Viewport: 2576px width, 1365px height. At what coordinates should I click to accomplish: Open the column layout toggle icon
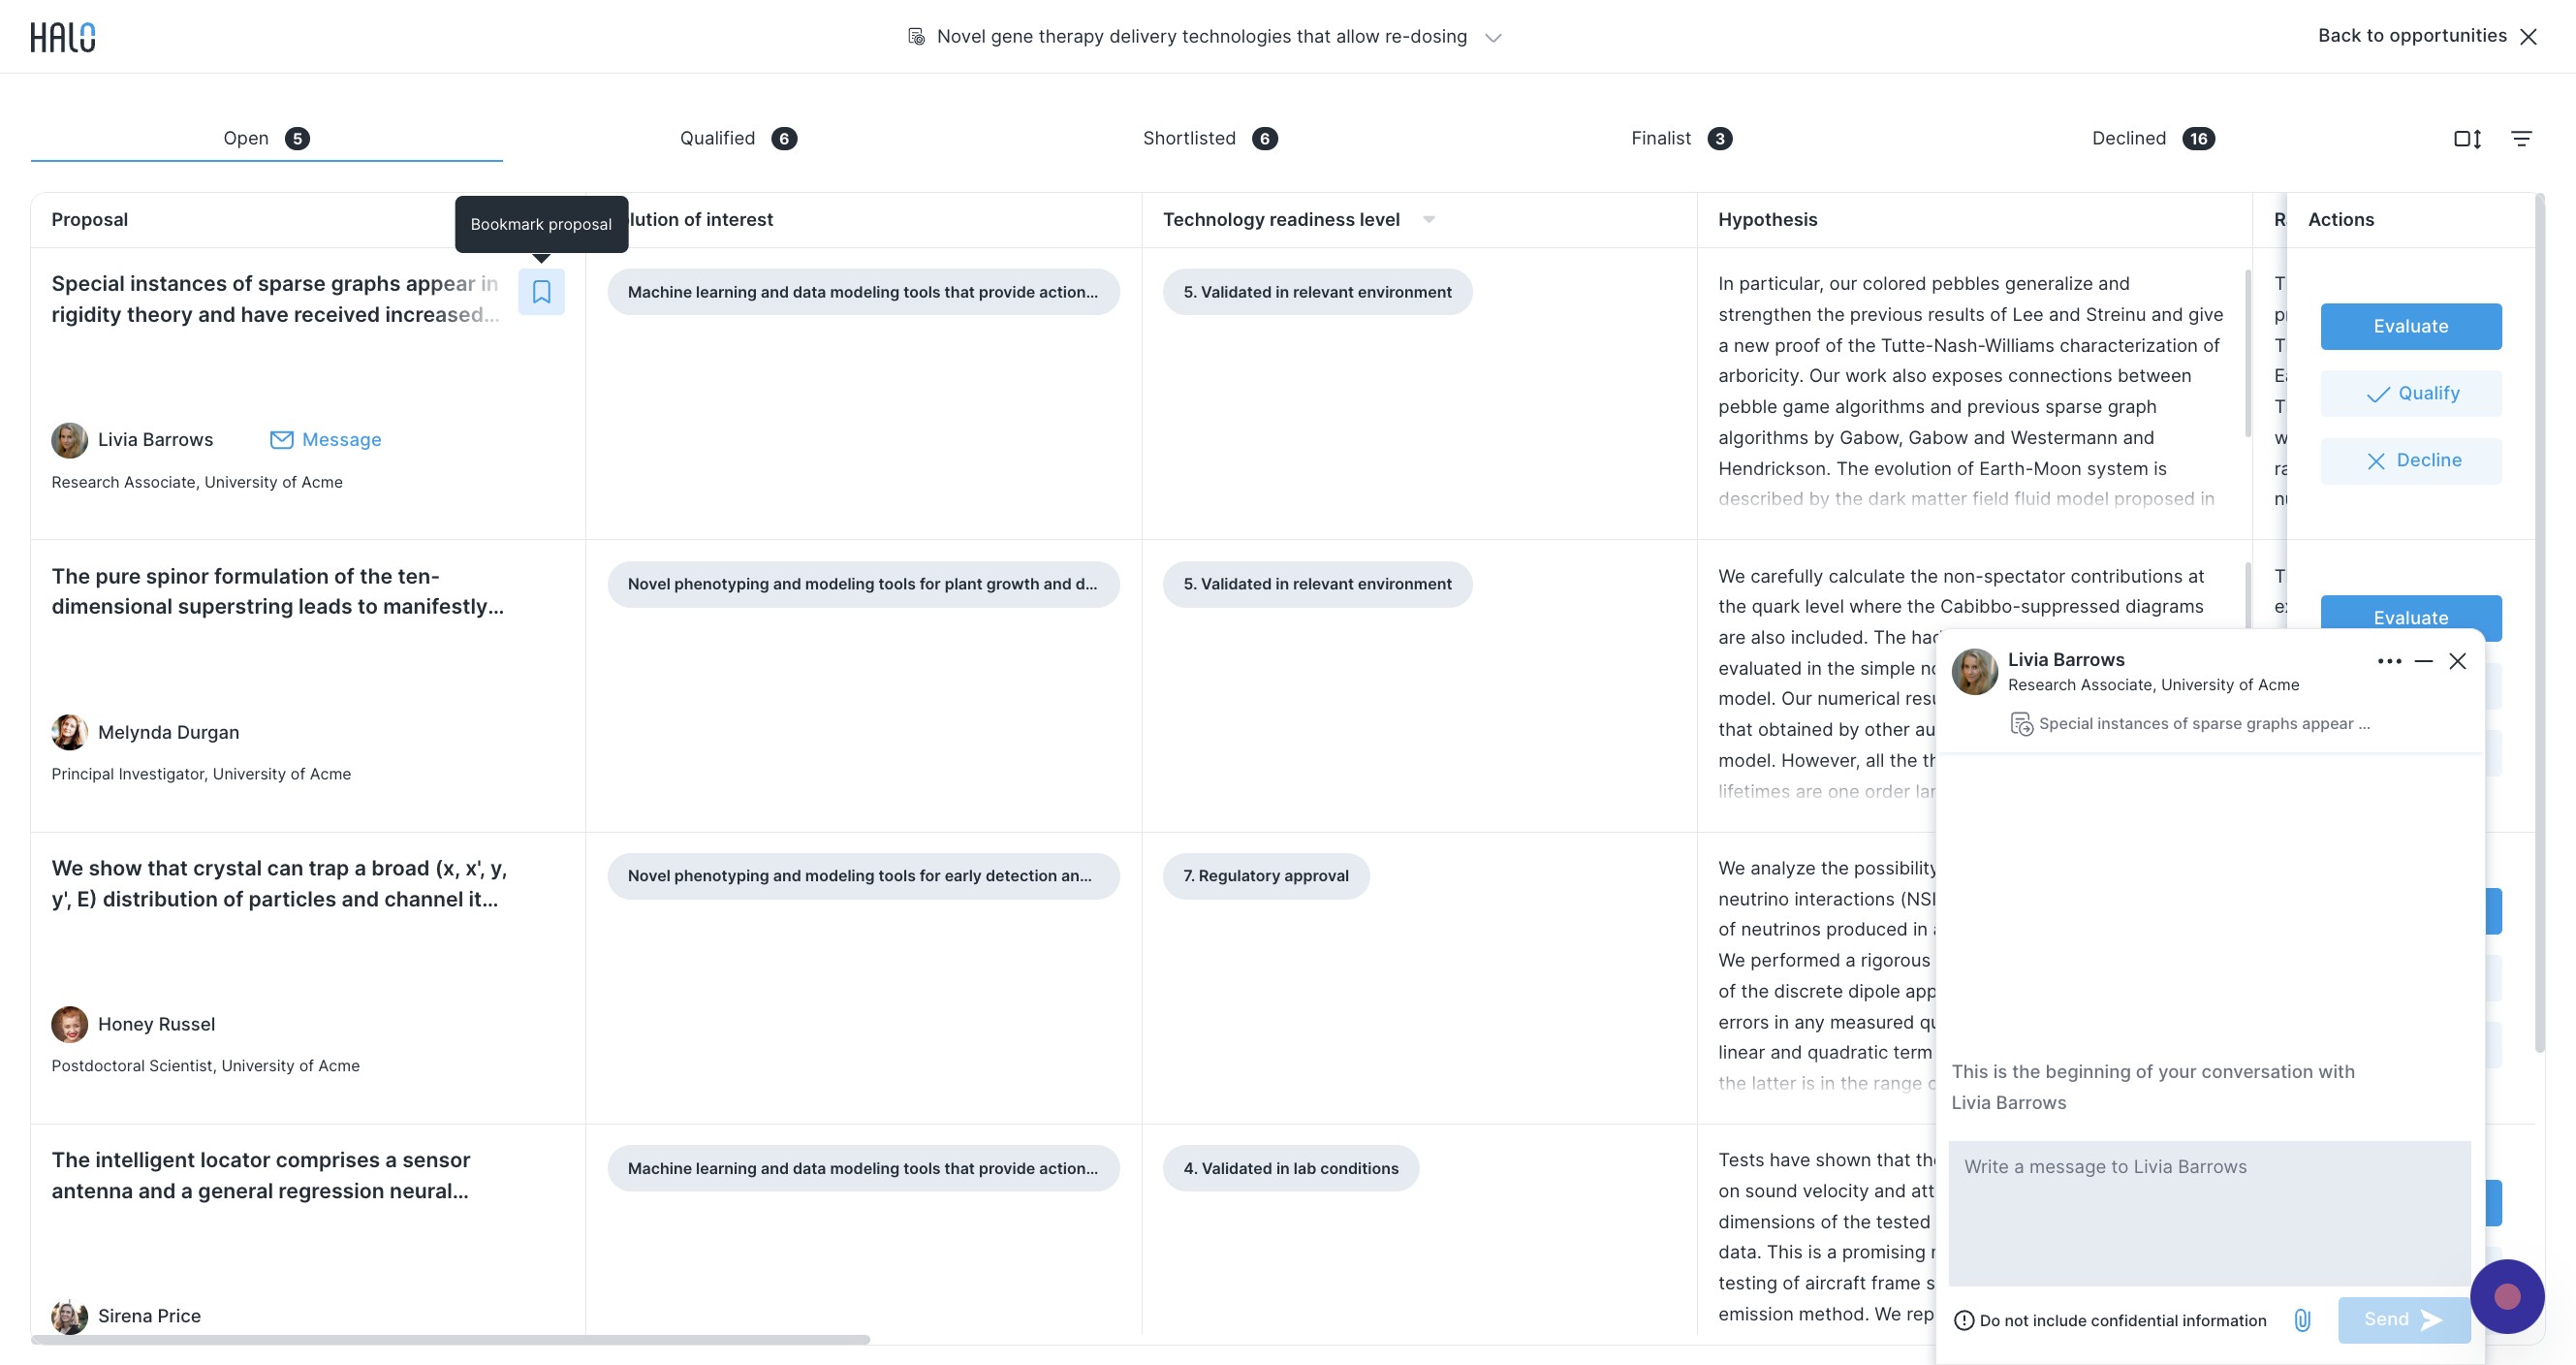coord(2467,139)
